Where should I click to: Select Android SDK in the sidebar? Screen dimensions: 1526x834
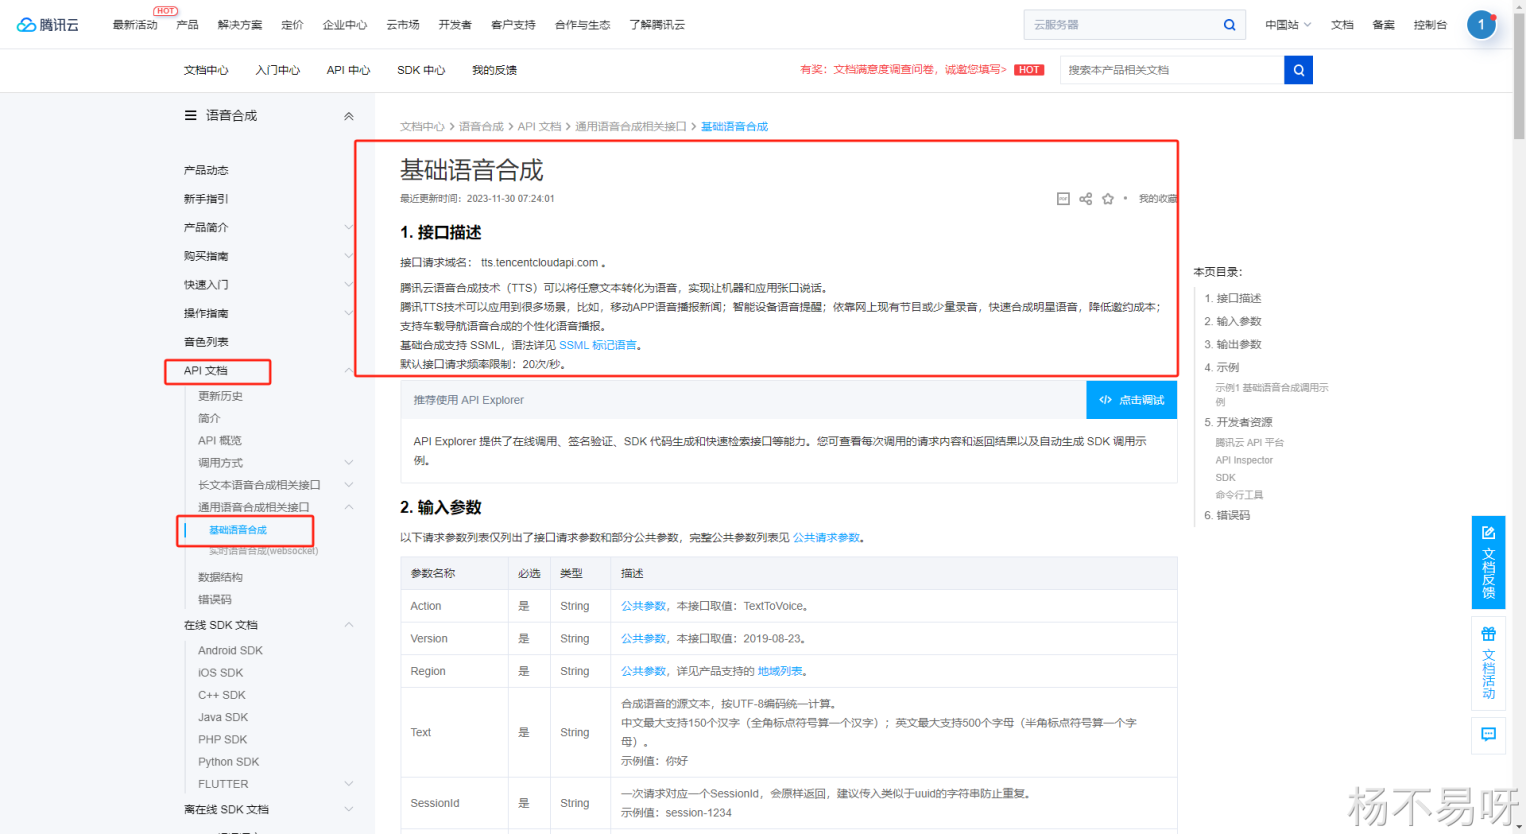pyautogui.click(x=230, y=651)
